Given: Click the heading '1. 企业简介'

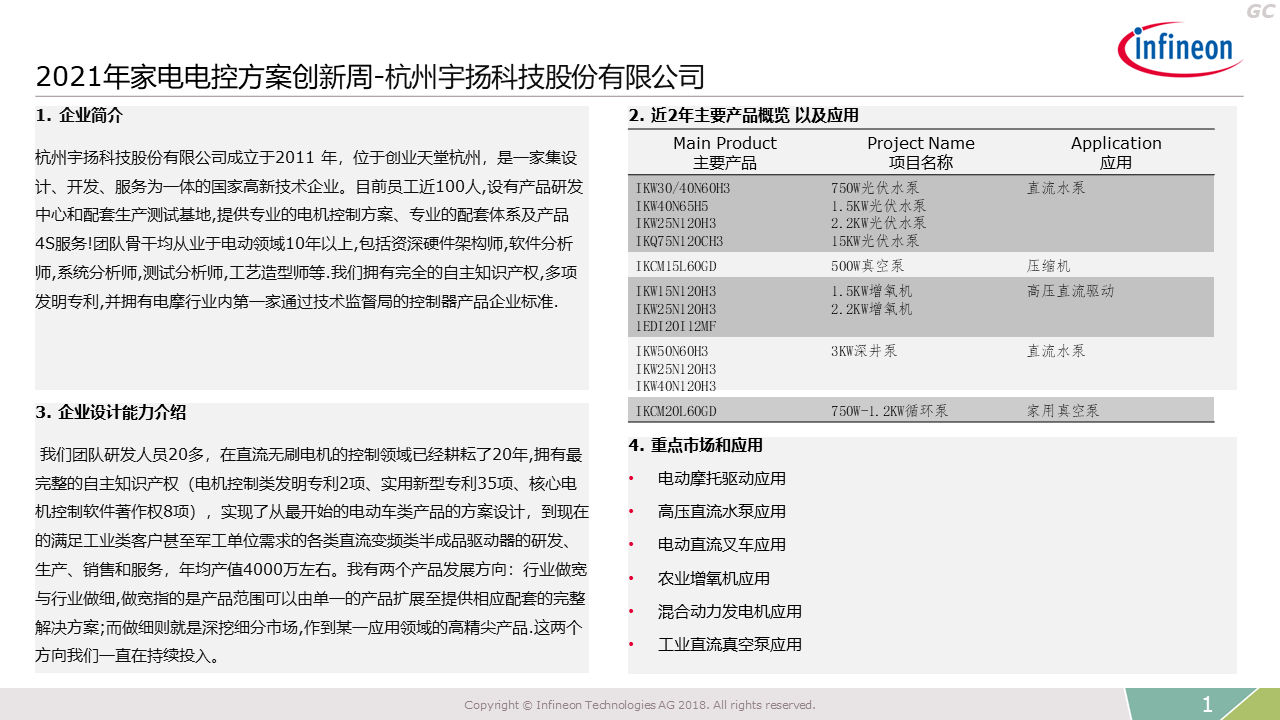Looking at the screenshot, I should (79, 115).
